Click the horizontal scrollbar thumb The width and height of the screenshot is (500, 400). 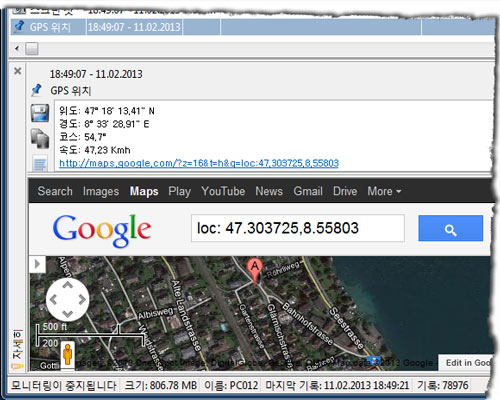pyautogui.click(x=32, y=49)
